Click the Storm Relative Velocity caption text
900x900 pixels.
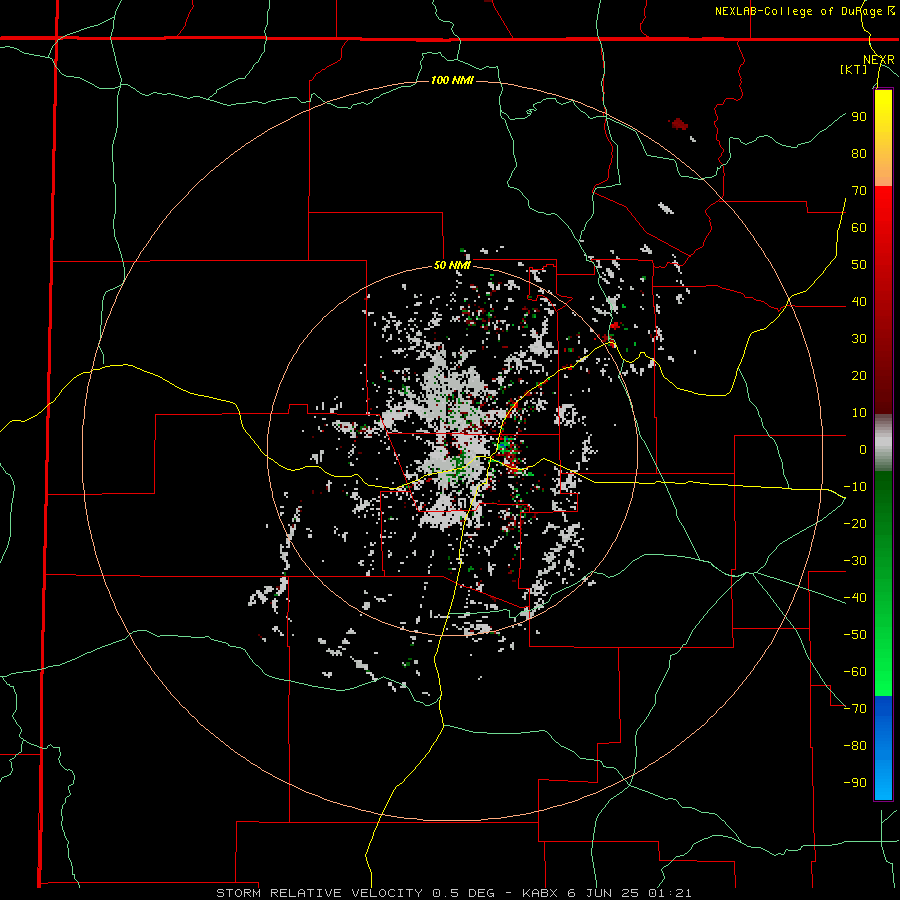[453, 893]
